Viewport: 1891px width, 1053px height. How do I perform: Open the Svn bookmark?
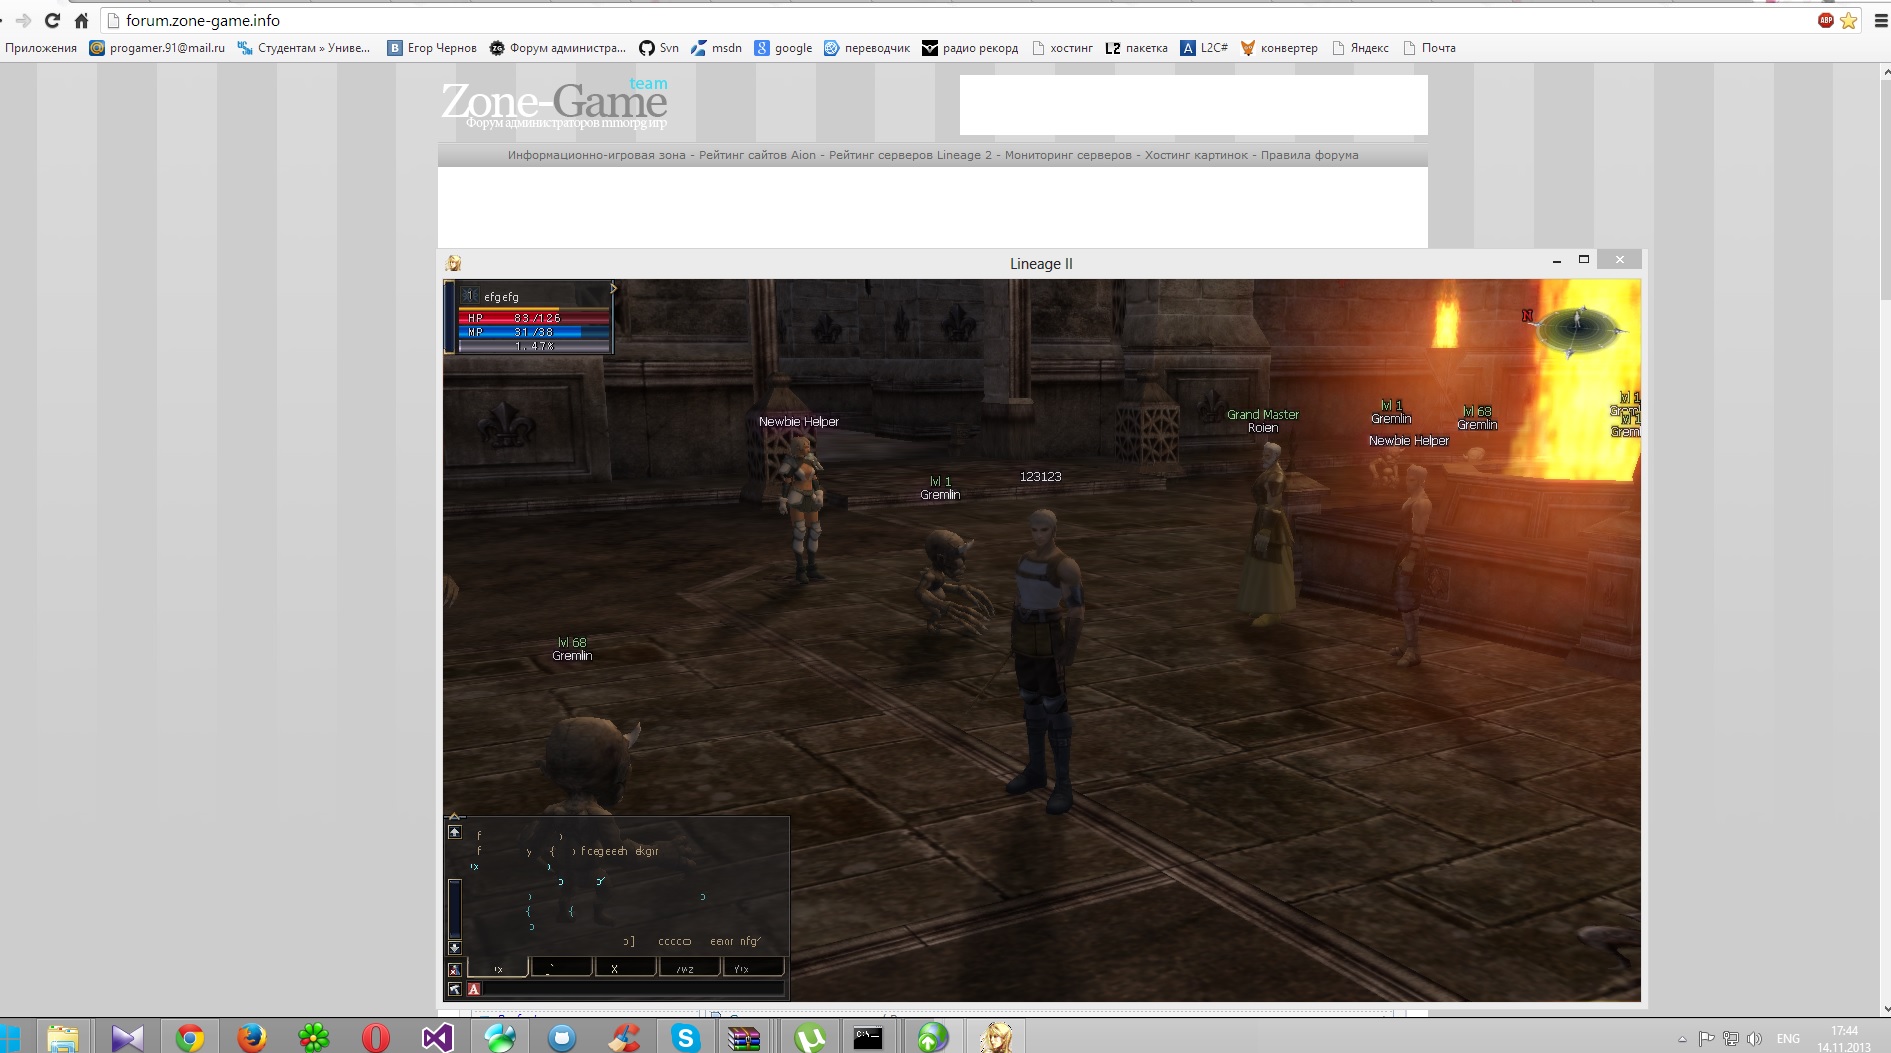tap(659, 48)
